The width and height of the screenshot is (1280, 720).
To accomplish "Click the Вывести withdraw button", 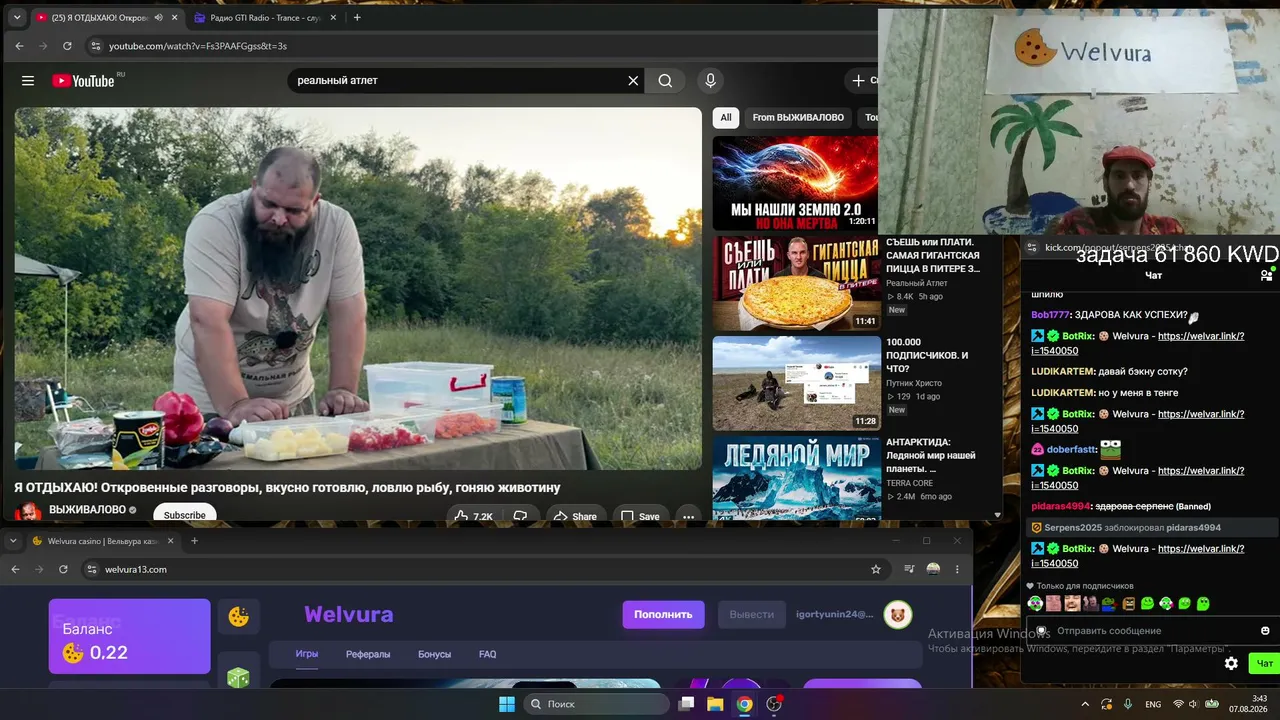I will click(751, 614).
